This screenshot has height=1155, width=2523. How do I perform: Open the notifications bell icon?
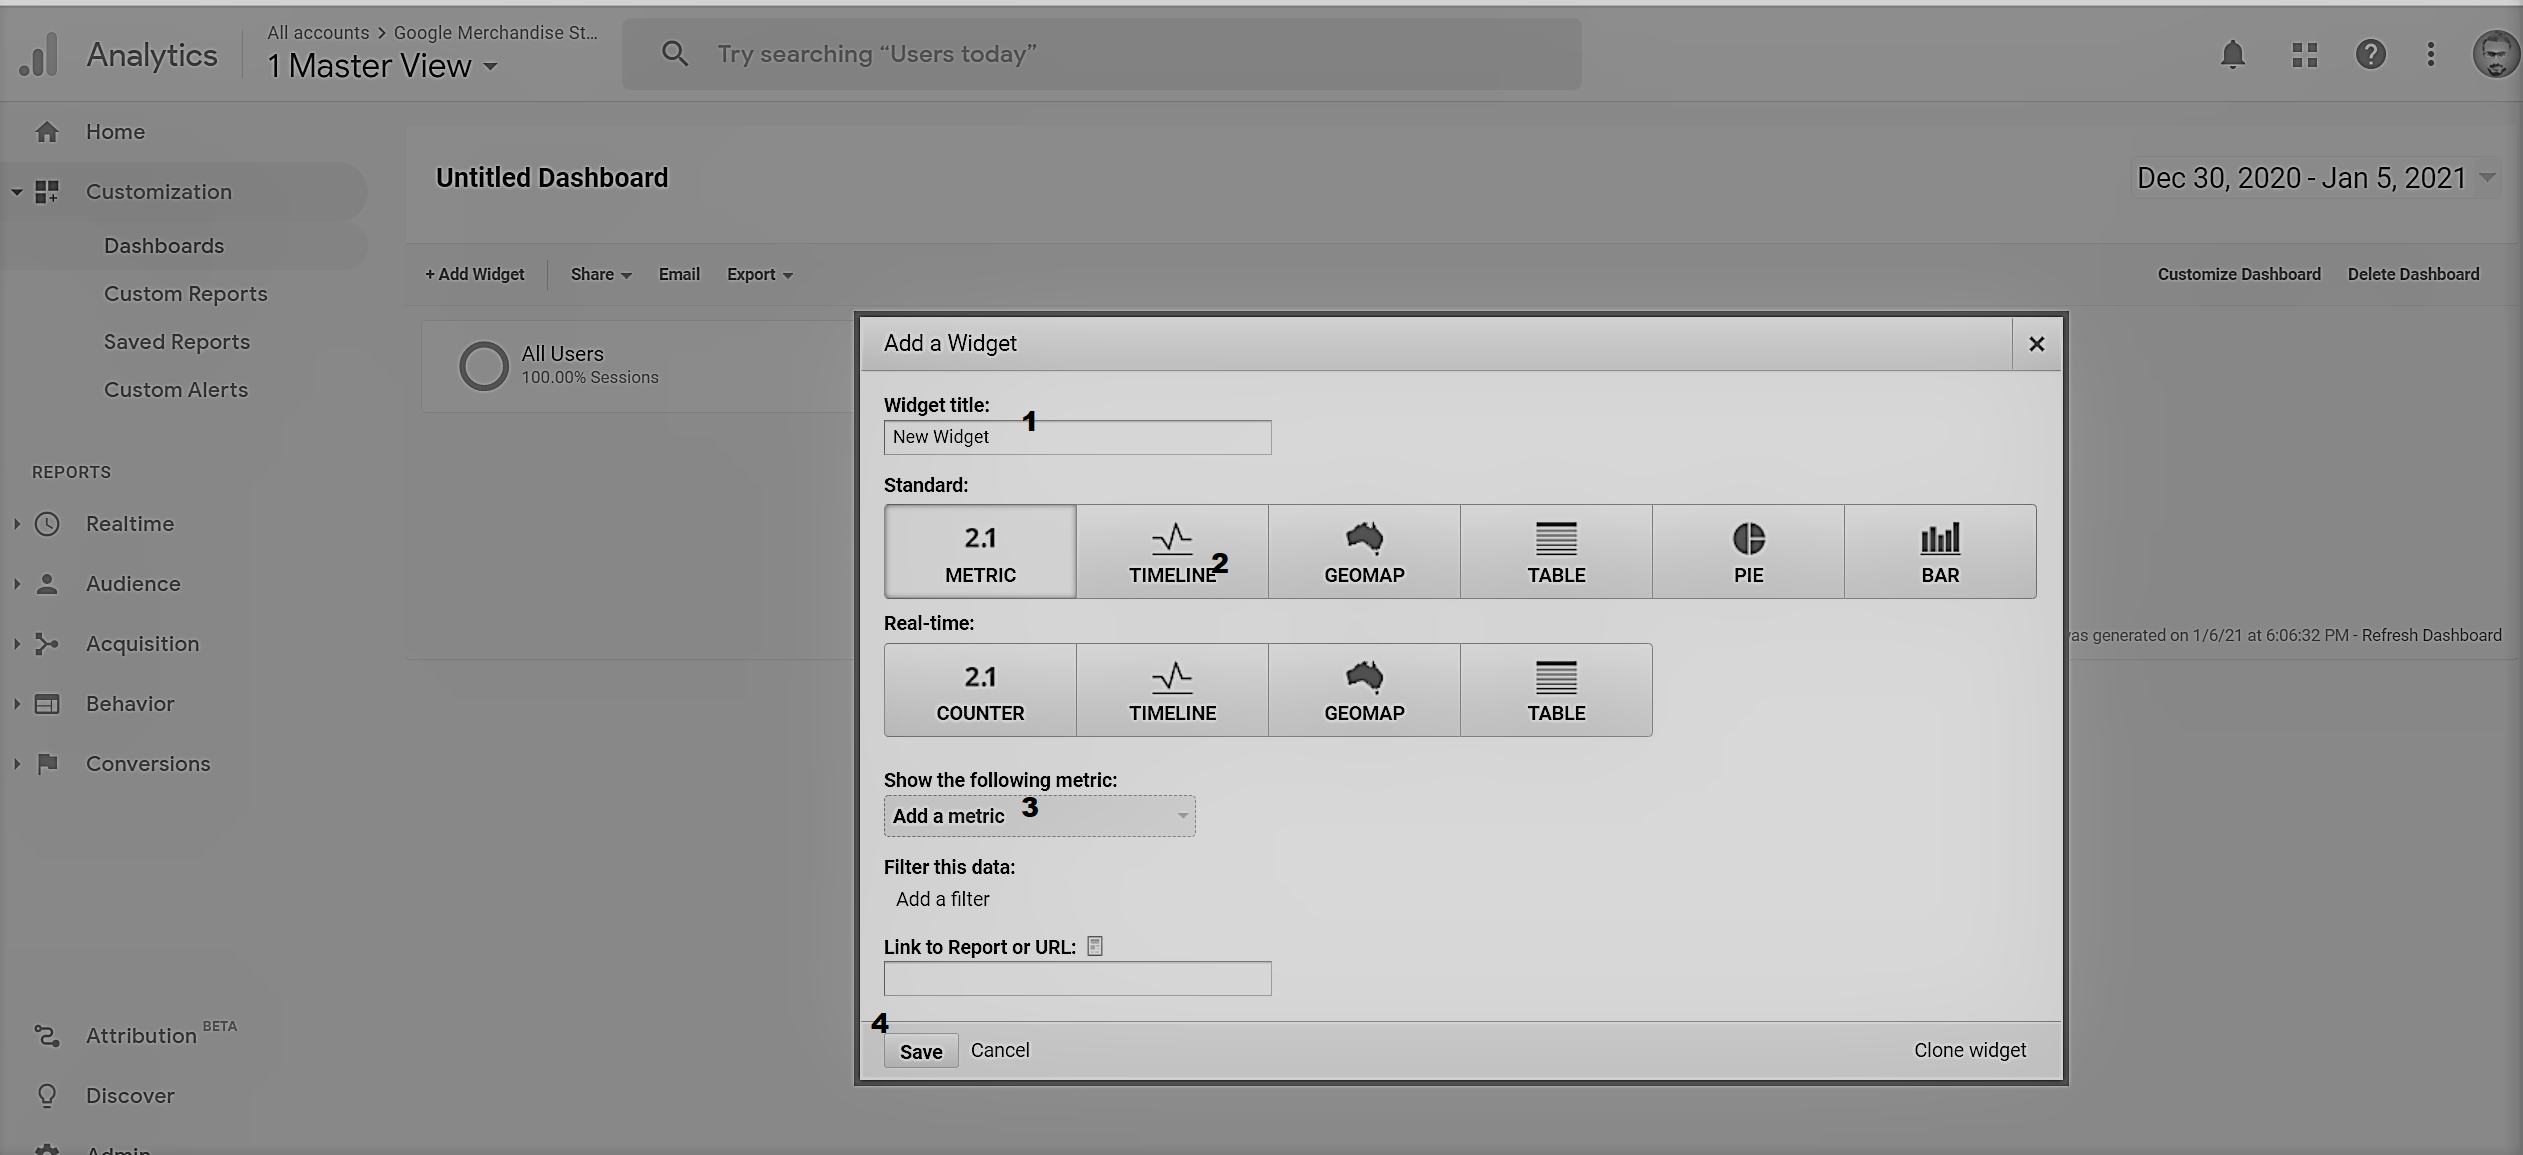(x=2232, y=54)
